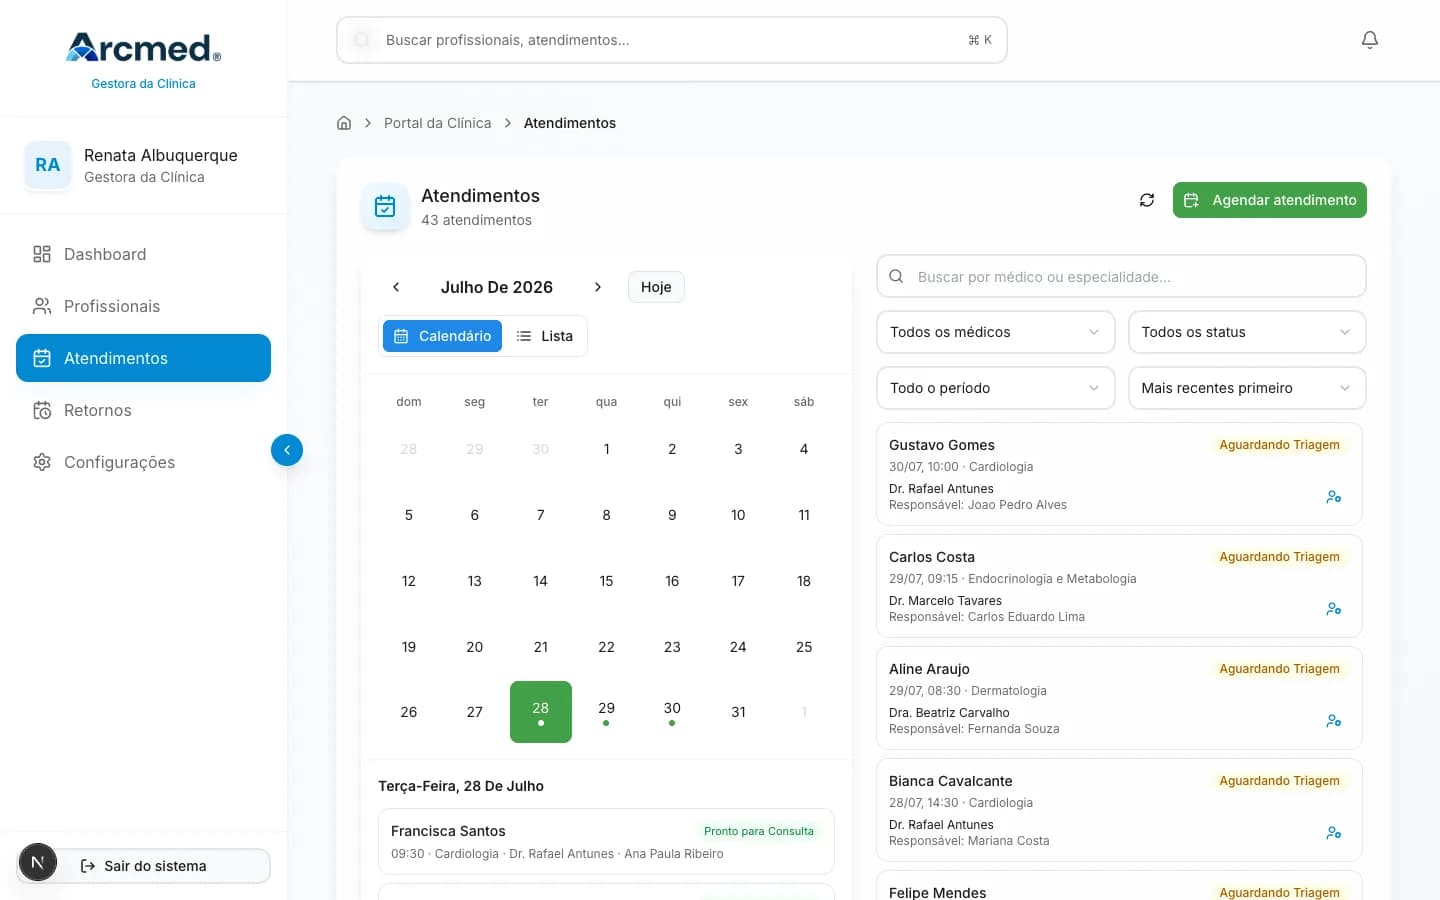Click the Atendimentos calendar header icon
Viewport: 1440px width, 900px height.
[x=385, y=207]
